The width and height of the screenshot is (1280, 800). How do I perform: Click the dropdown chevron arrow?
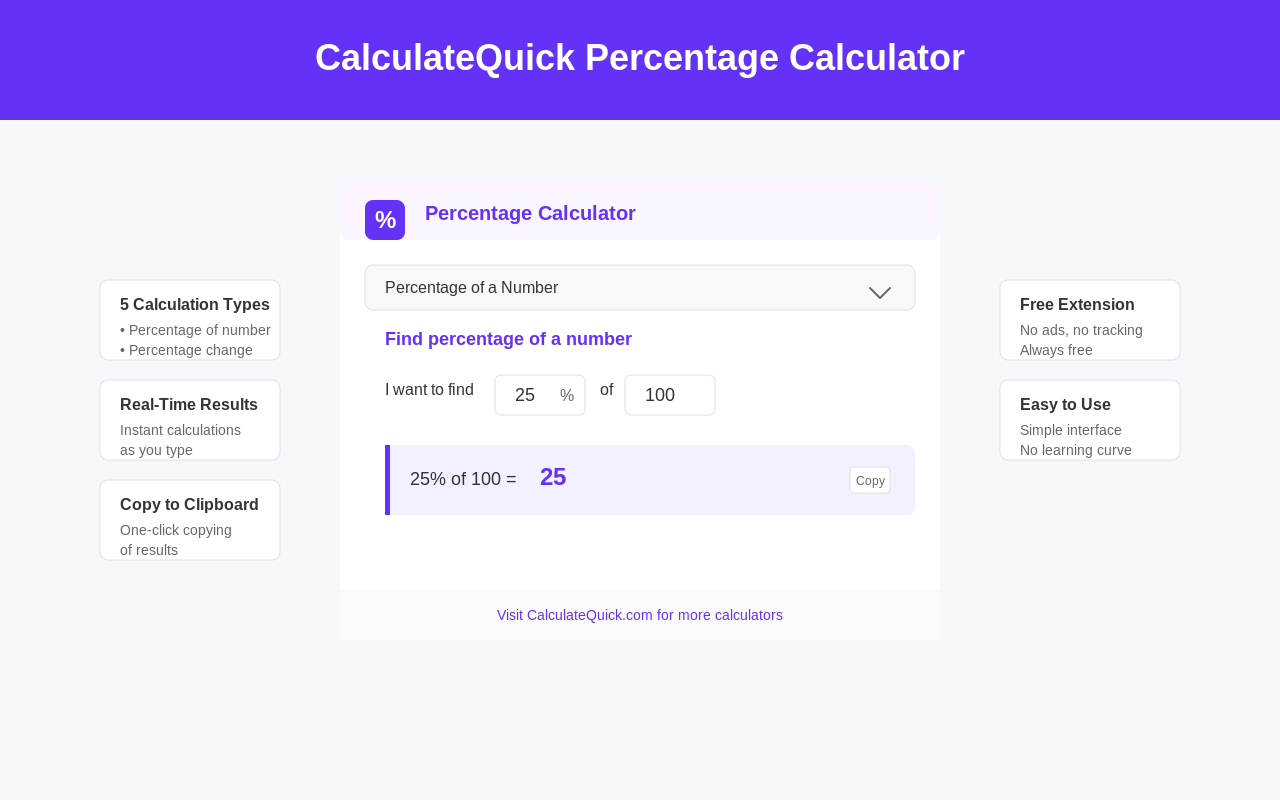click(x=880, y=292)
